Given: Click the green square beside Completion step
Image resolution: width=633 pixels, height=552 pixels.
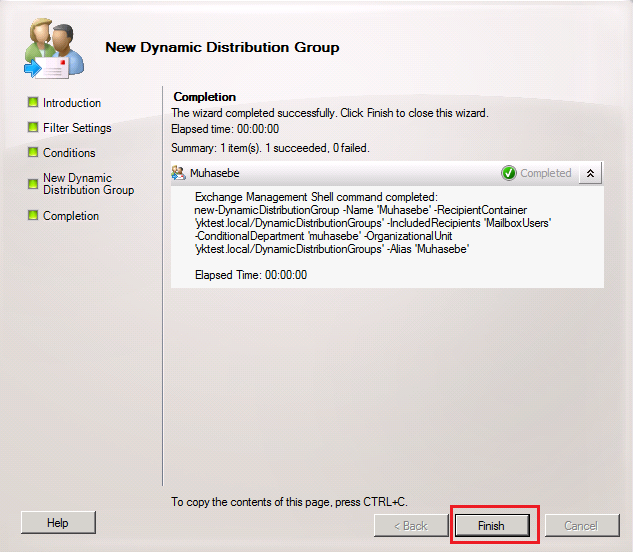Looking at the screenshot, I should coord(33,215).
